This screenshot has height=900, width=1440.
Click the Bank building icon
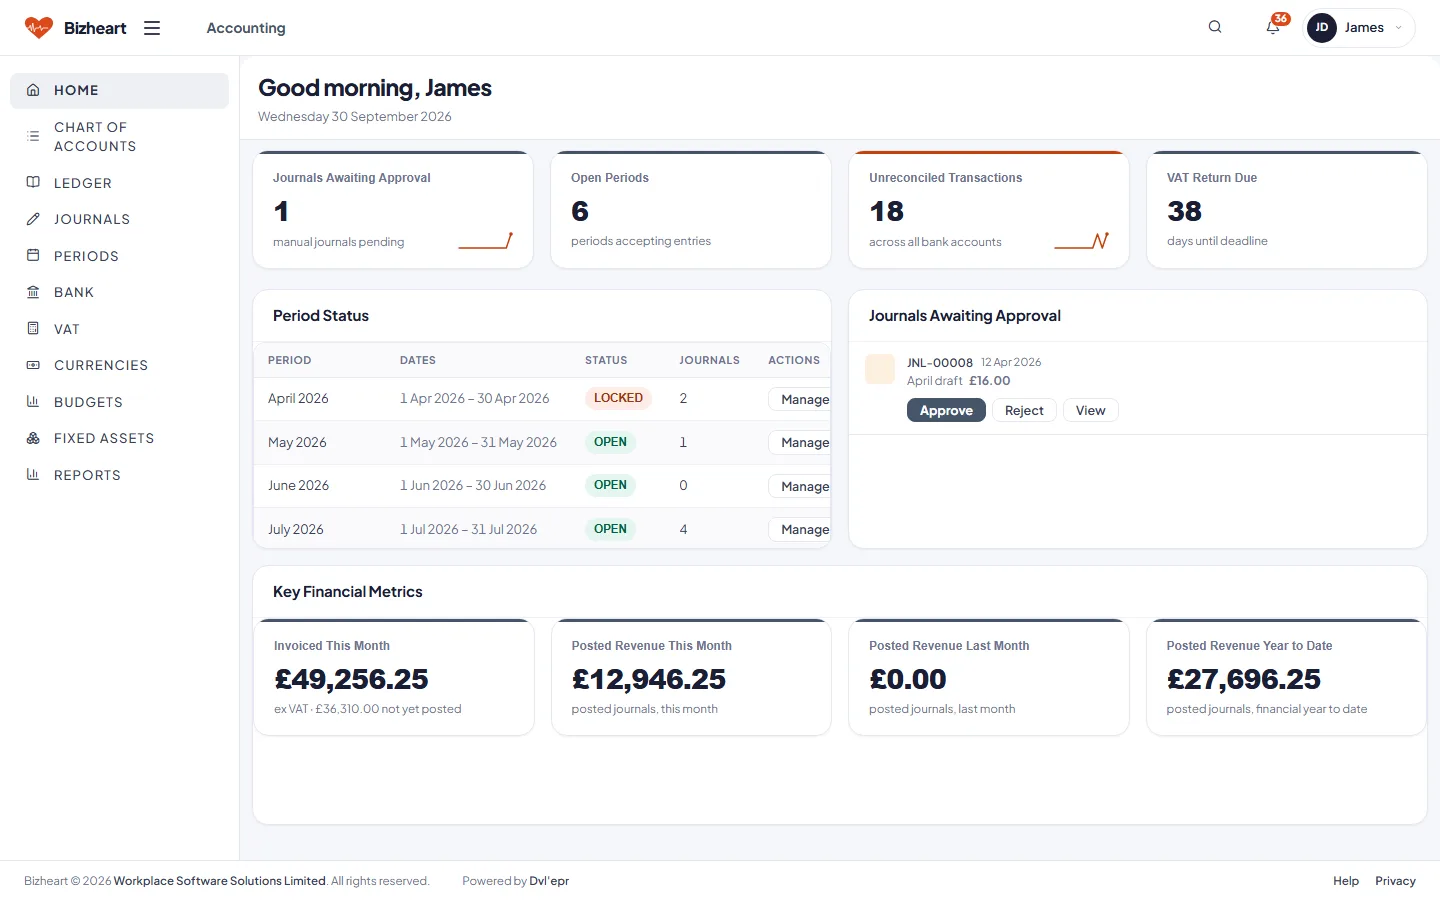[33, 292]
